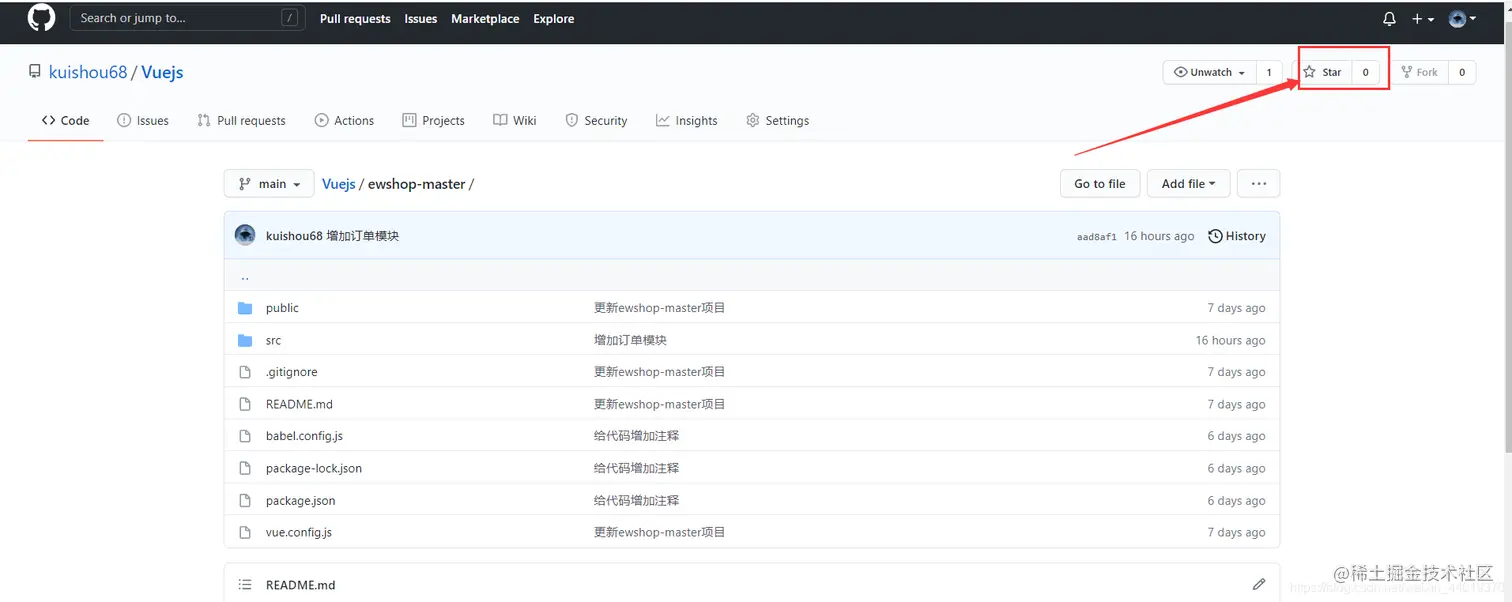Switch to the Issues tab
The image size is (1512, 602).
[x=143, y=120]
